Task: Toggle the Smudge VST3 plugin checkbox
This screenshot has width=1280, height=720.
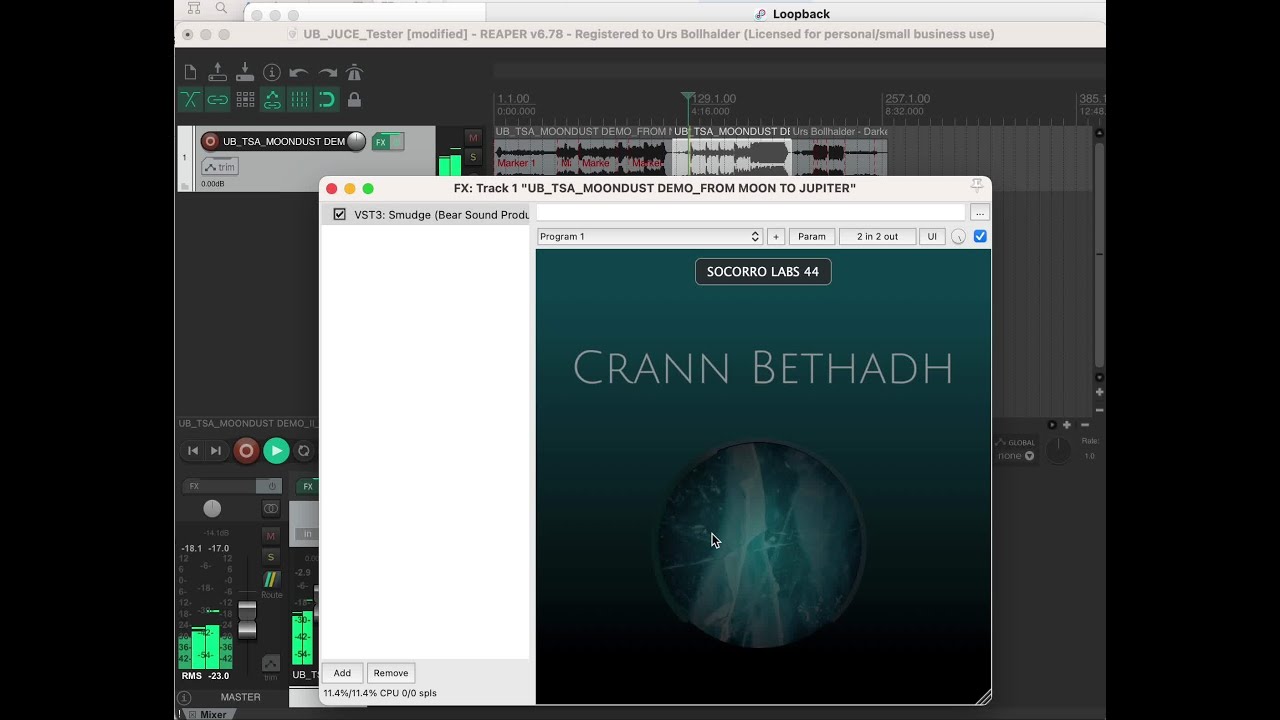Action: pos(340,214)
